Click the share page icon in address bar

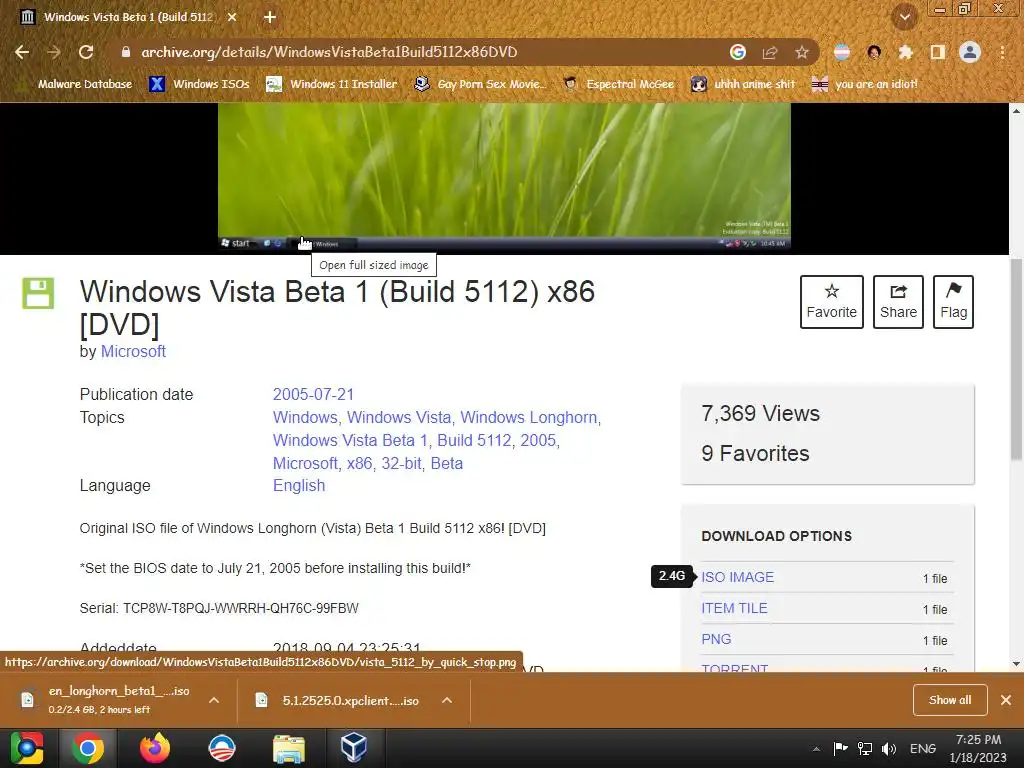tap(770, 52)
